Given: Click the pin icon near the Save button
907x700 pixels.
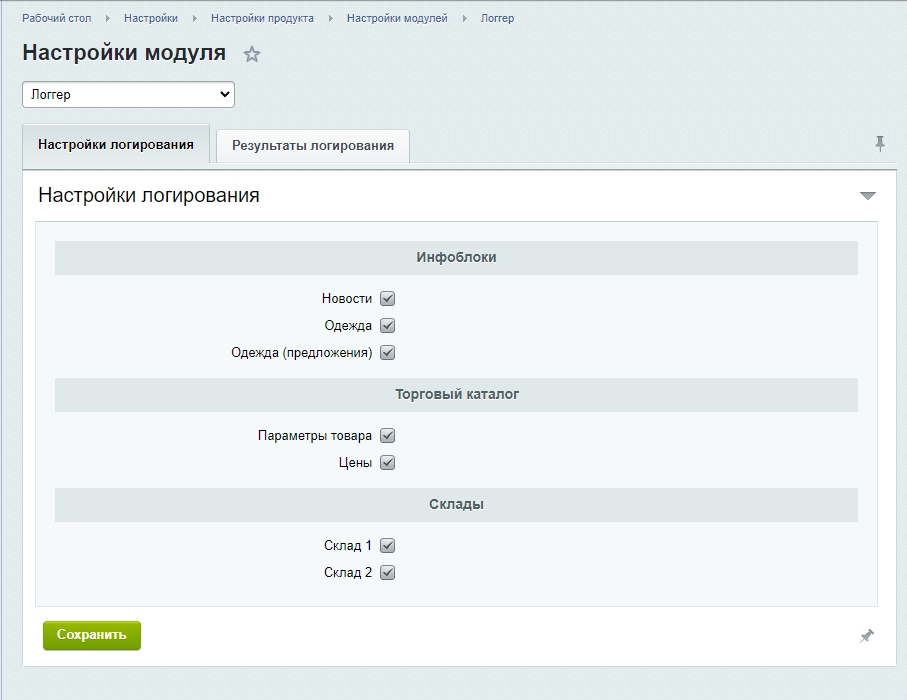Looking at the screenshot, I should point(867,636).
